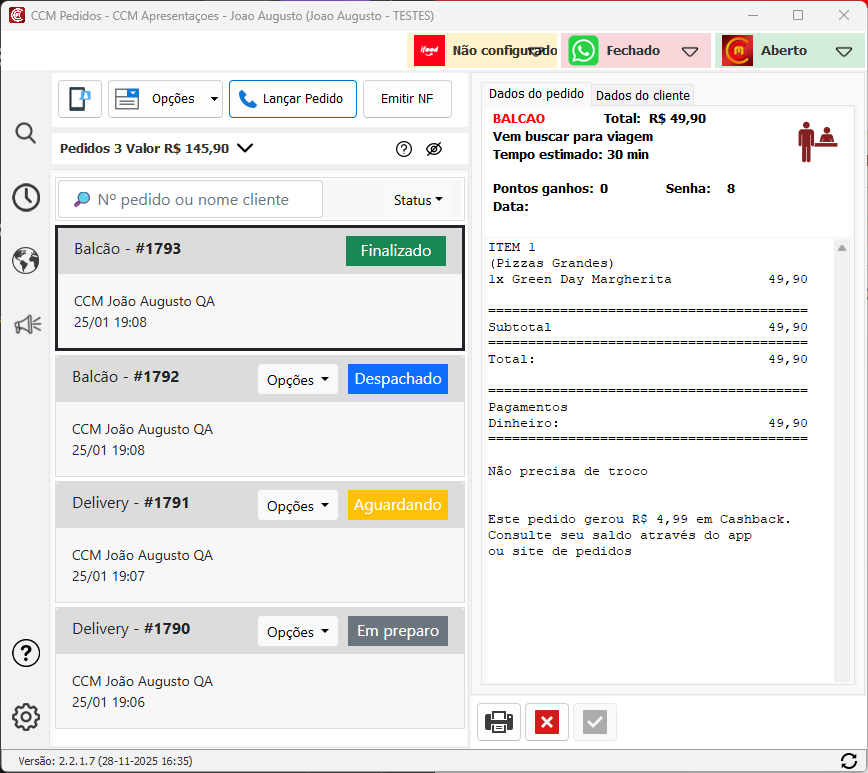
Task: Click the refresh sync icon in status bar
Action: coord(849,761)
